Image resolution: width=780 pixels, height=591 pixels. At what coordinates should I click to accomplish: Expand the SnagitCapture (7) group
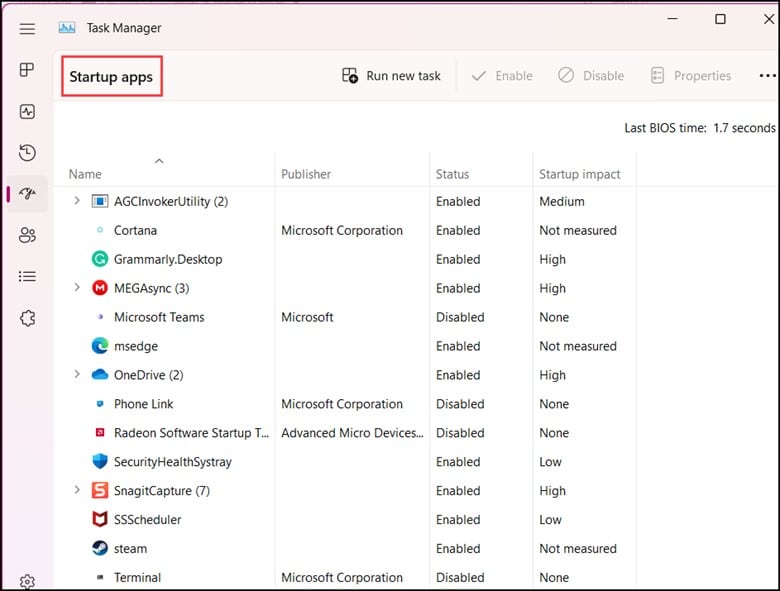[77, 490]
